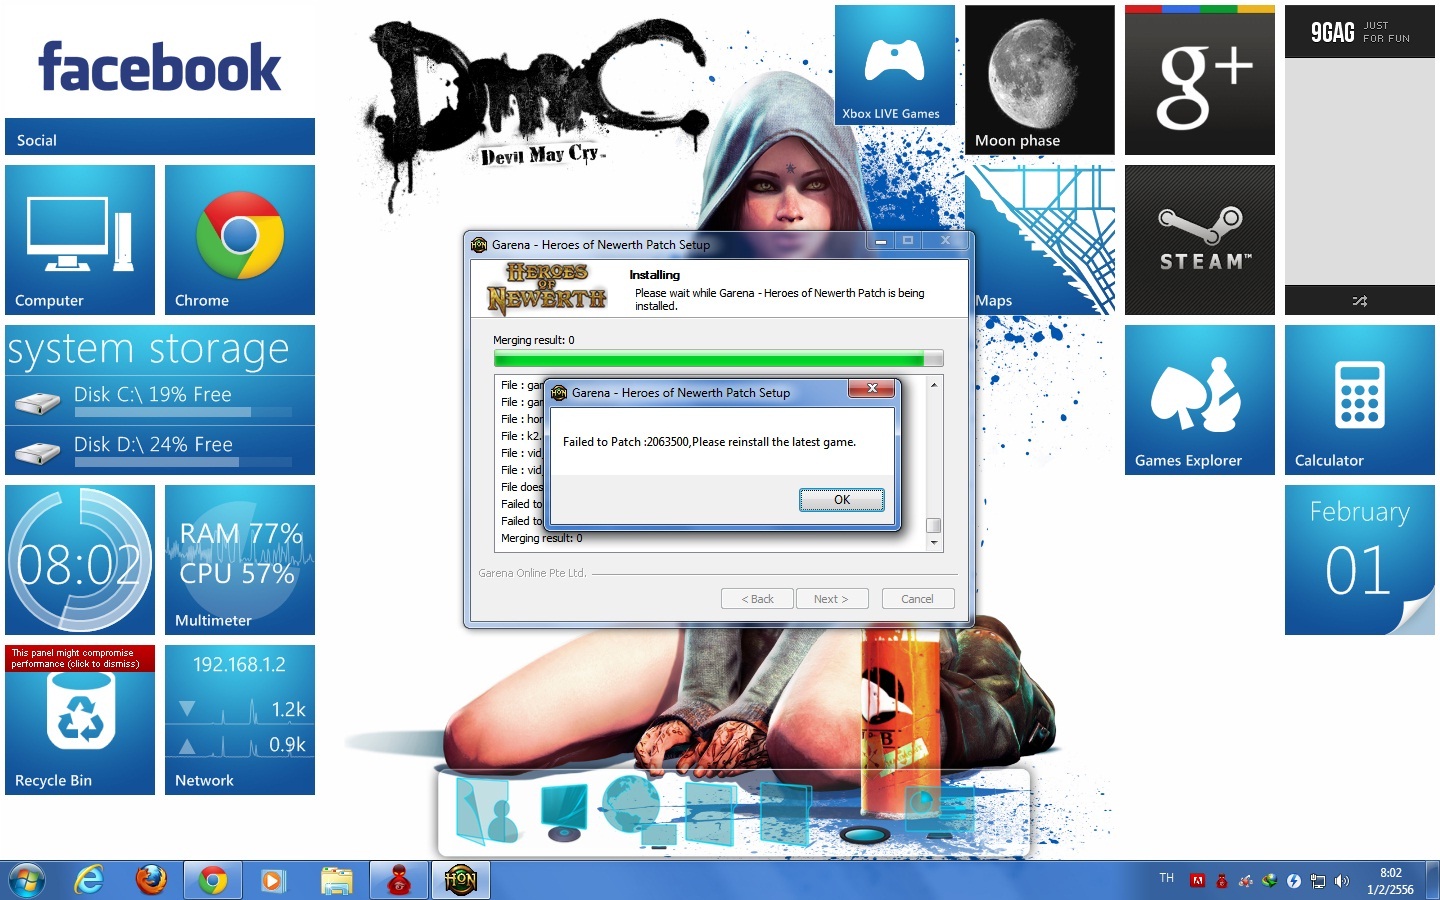Viewport: 1440px width, 900px height.
Task: Open the Google+ tile
Action: coord(1200,80)
